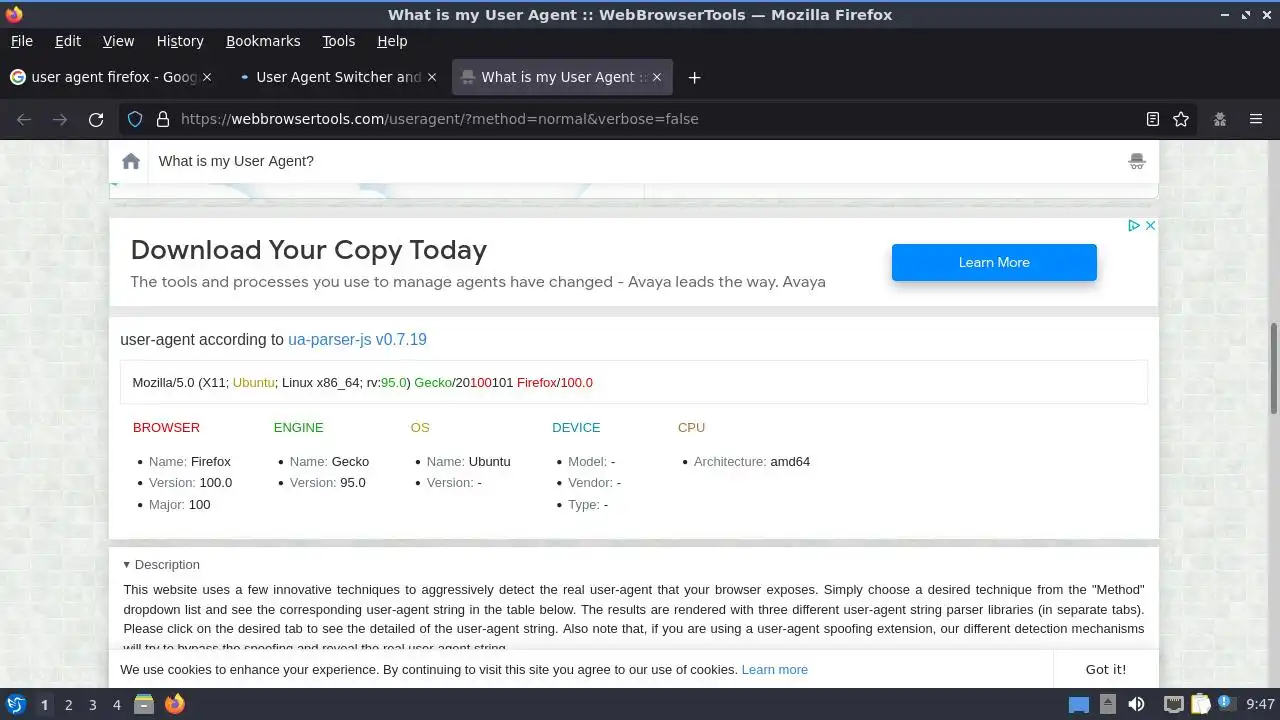1280x720 pixels.
Task: Close the What is my User Agent tab
Action: point(657,77)
